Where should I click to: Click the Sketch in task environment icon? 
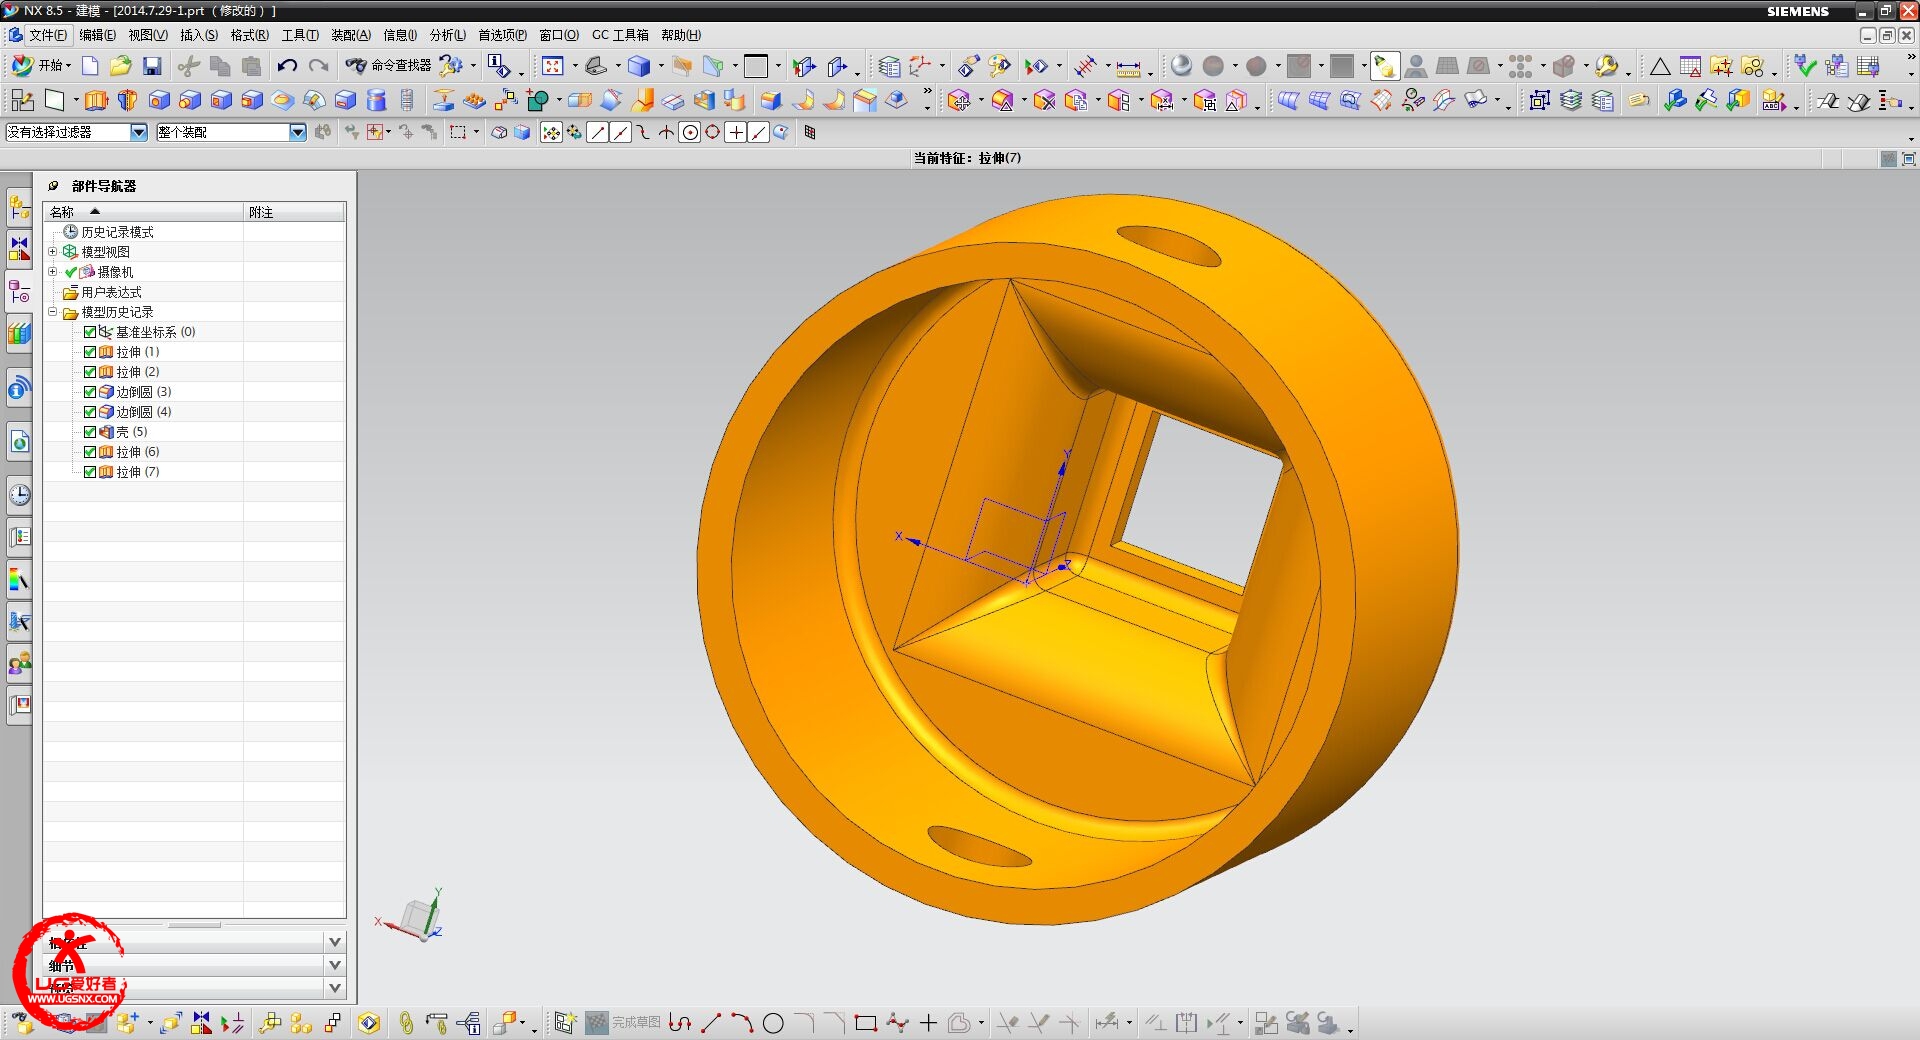pyautogui.click(x=22, y=100)
